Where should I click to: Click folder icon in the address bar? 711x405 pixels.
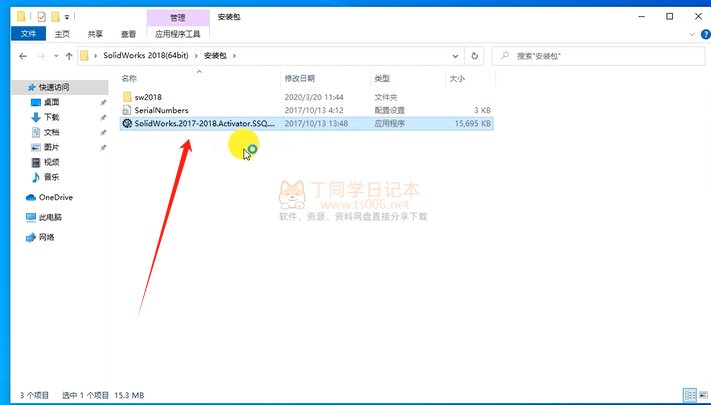coord(84,56)
